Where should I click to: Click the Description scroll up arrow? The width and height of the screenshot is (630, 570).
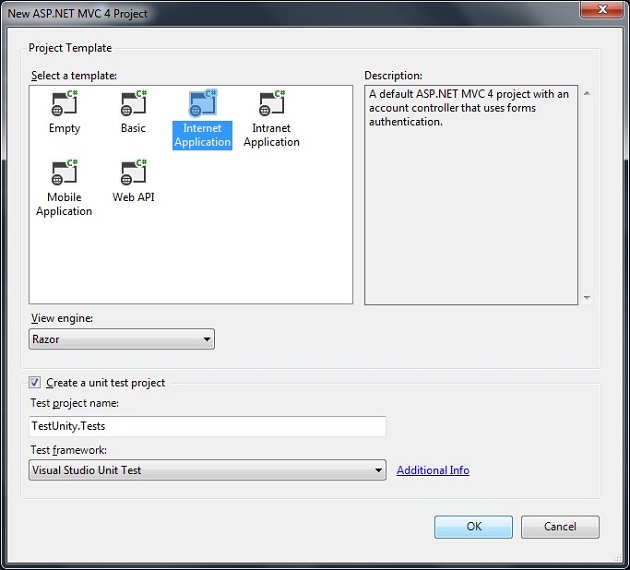point(587,94)
